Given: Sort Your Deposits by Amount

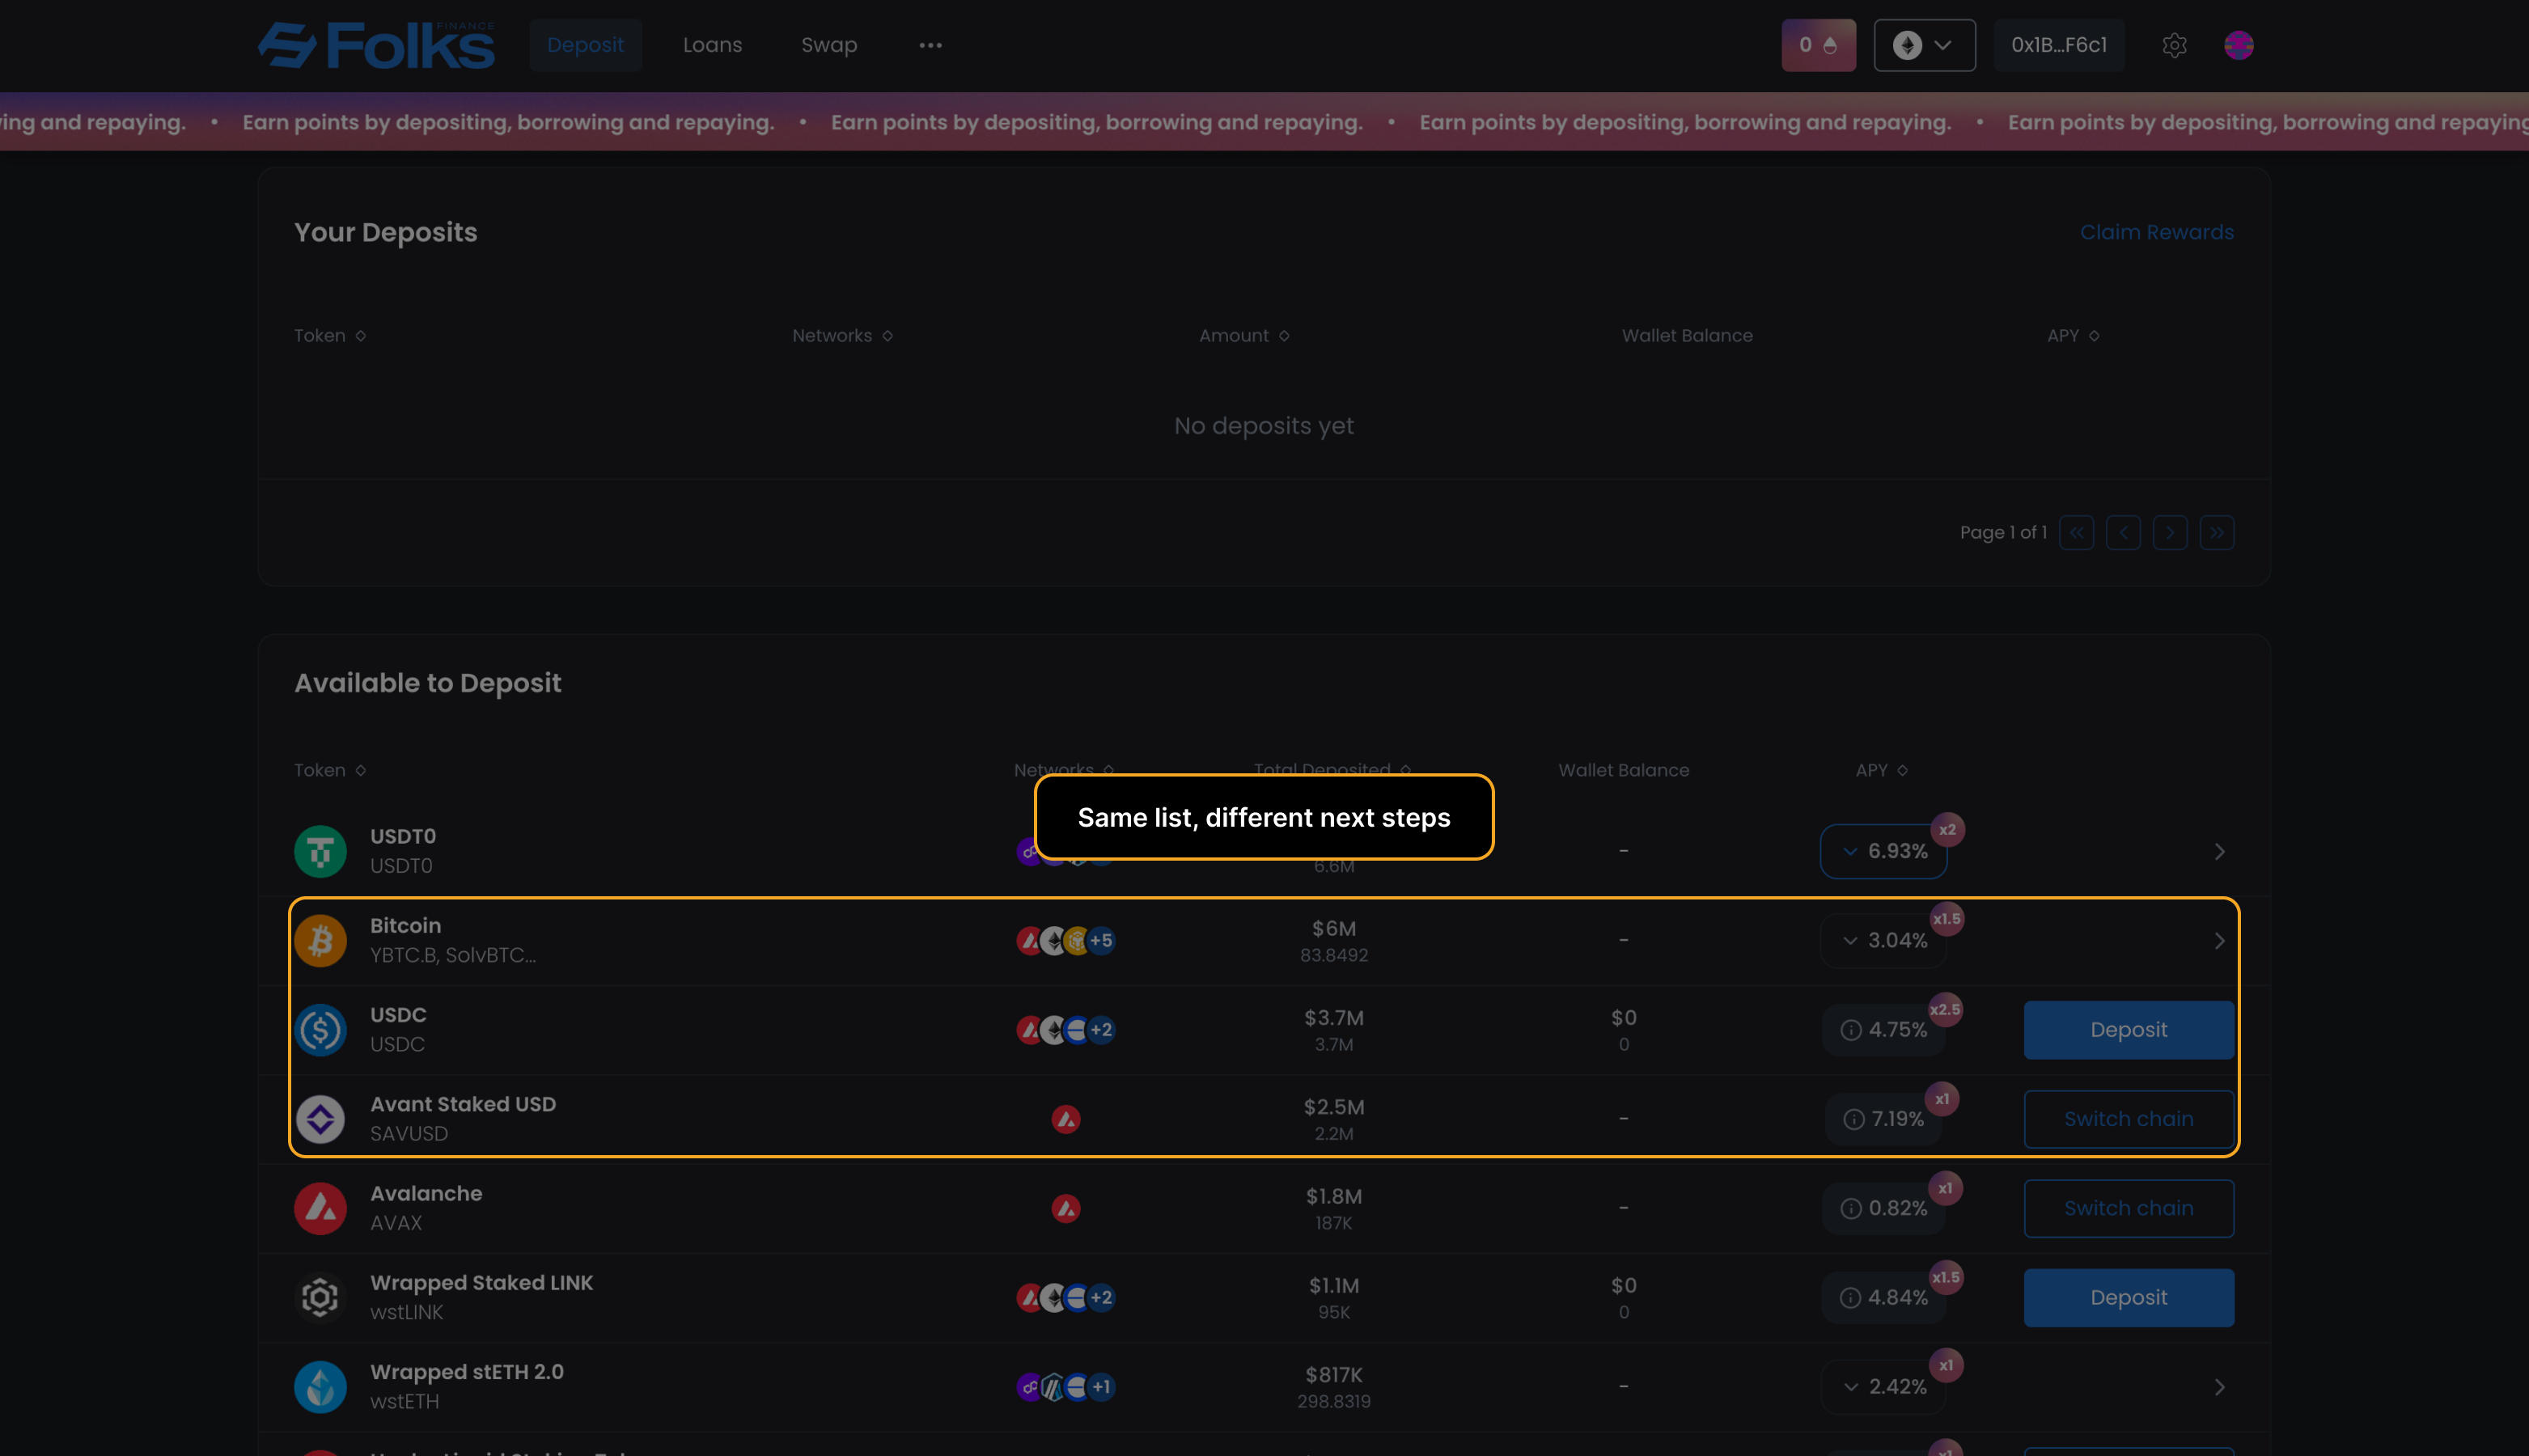Looking at the screenshot, I should (x=1243, y=336).
